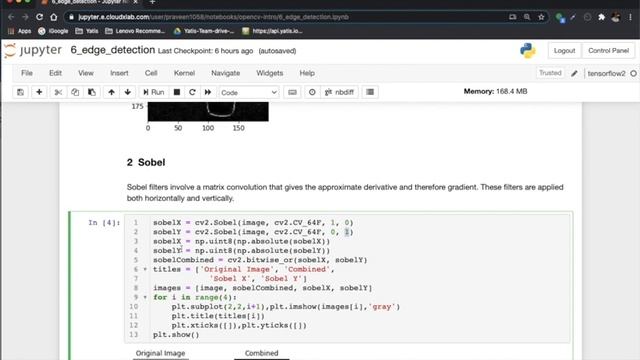Reload the browser page
The width and height of the screenshot is (640, 360).
pyautogui.click(x=39, y=17)
